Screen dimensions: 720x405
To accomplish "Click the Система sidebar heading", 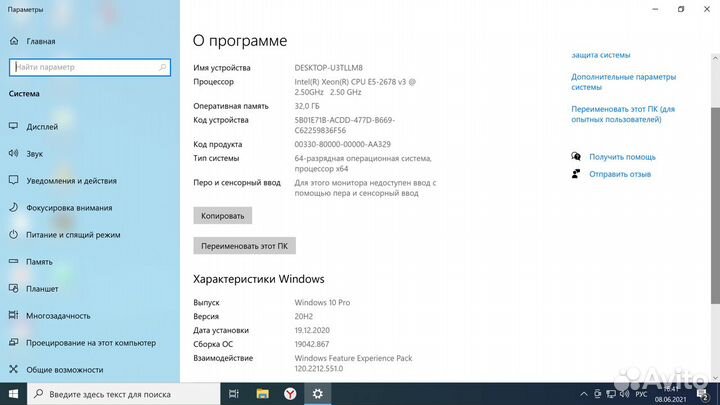I will (x=24, y=94).
